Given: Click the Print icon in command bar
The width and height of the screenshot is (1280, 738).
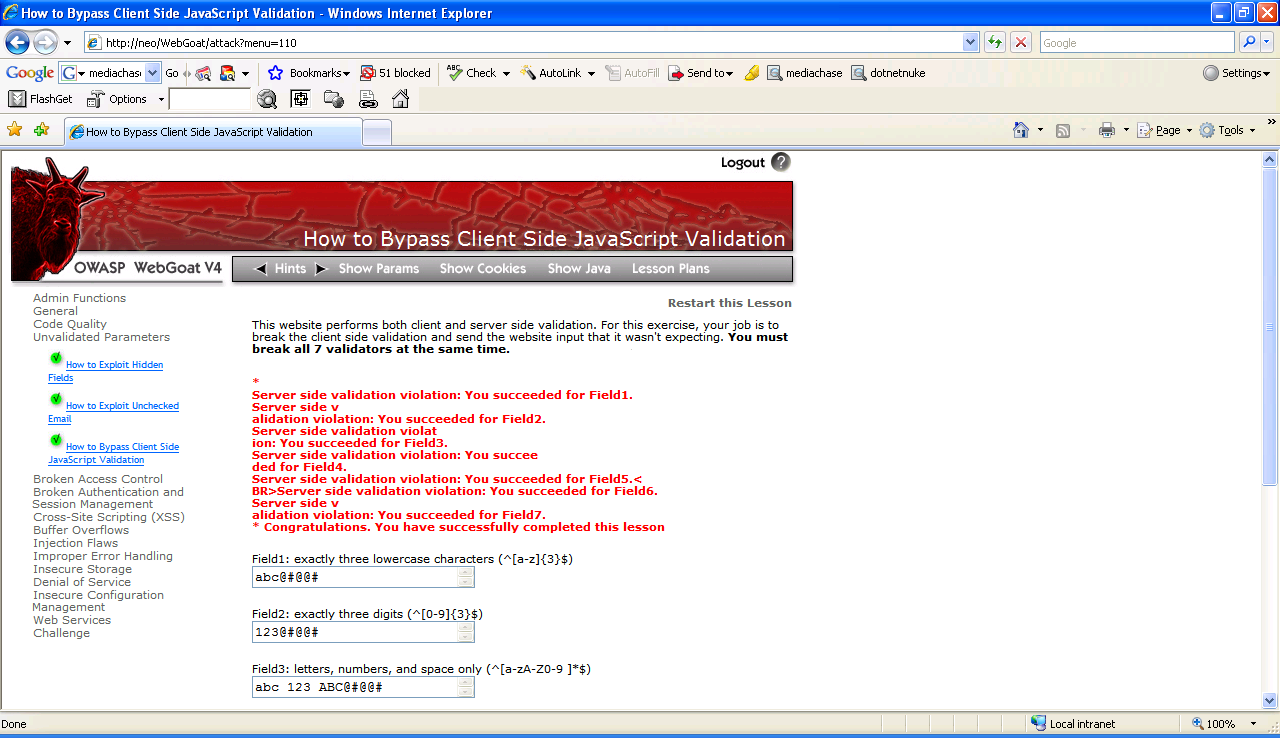Looking at the screenshot, I should 1106,130.
